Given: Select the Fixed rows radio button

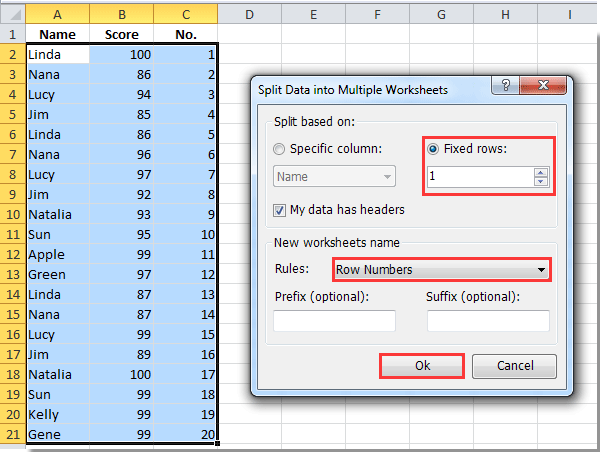Looking at the screenshot, I should pyautogui.click(x=433, y=150).
